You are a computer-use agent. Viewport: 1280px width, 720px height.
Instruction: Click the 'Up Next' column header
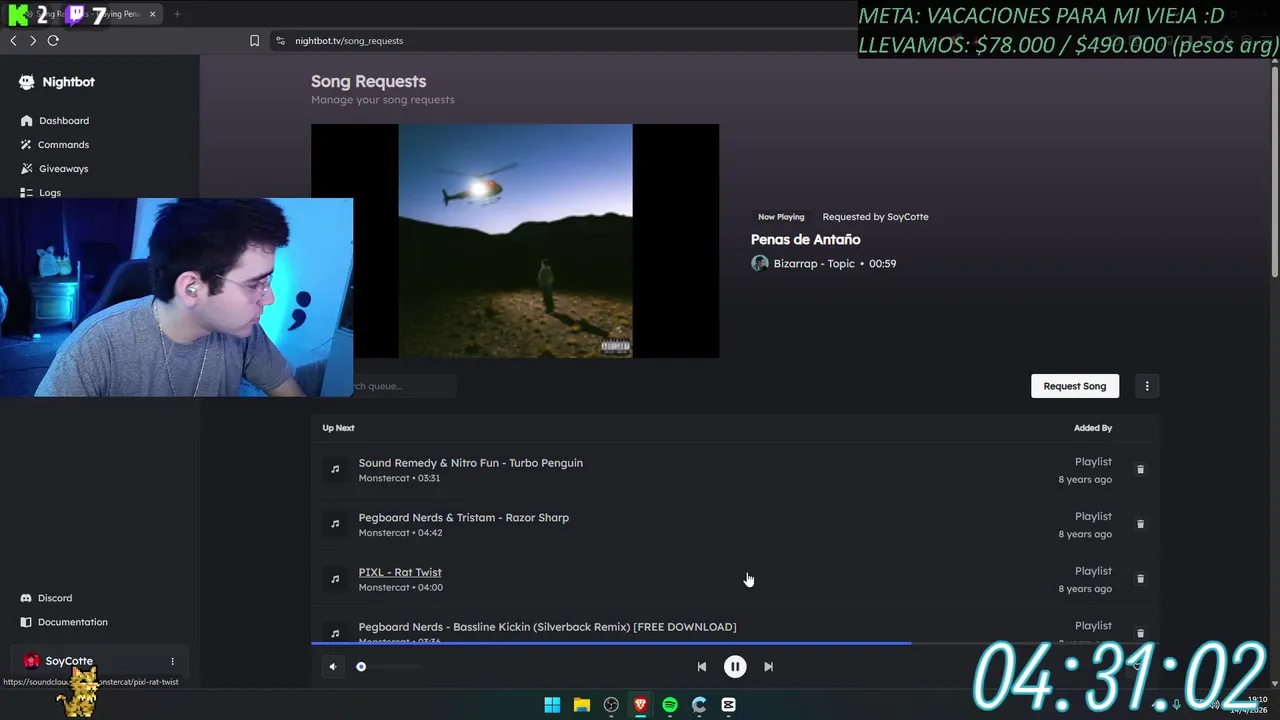tap(338, 428)
